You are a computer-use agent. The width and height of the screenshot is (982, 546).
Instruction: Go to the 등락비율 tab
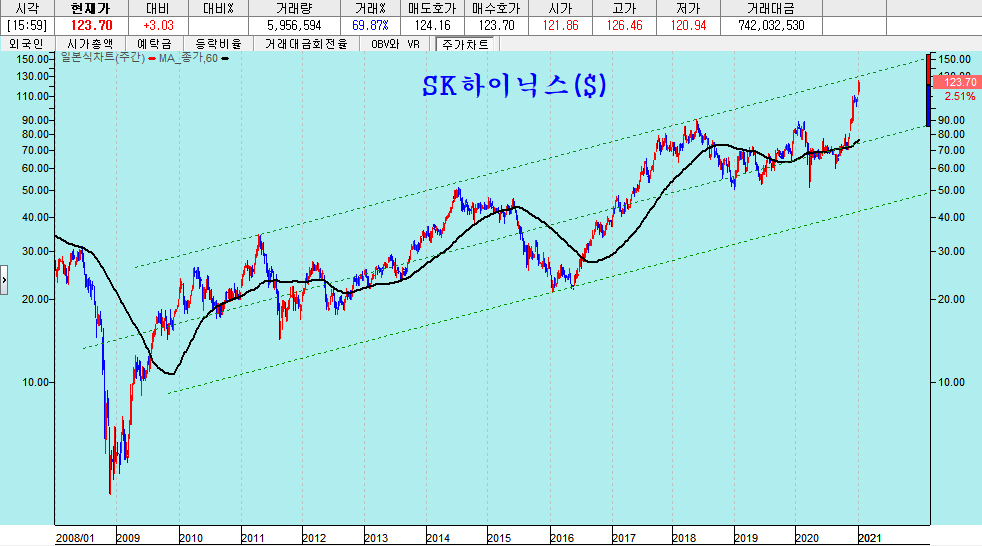pos(218,44)
